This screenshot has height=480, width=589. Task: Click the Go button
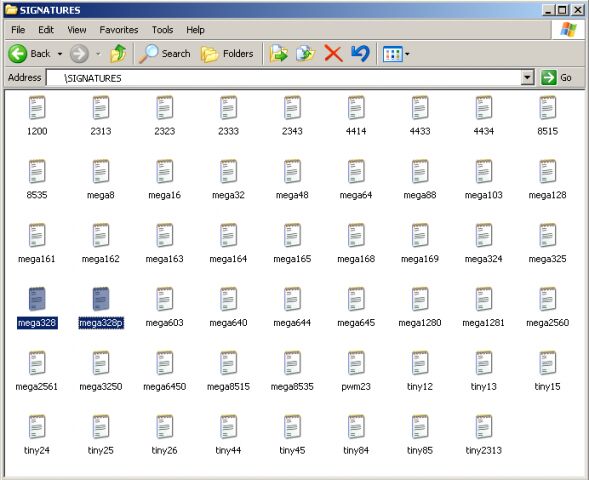click(x=557, y=78)
